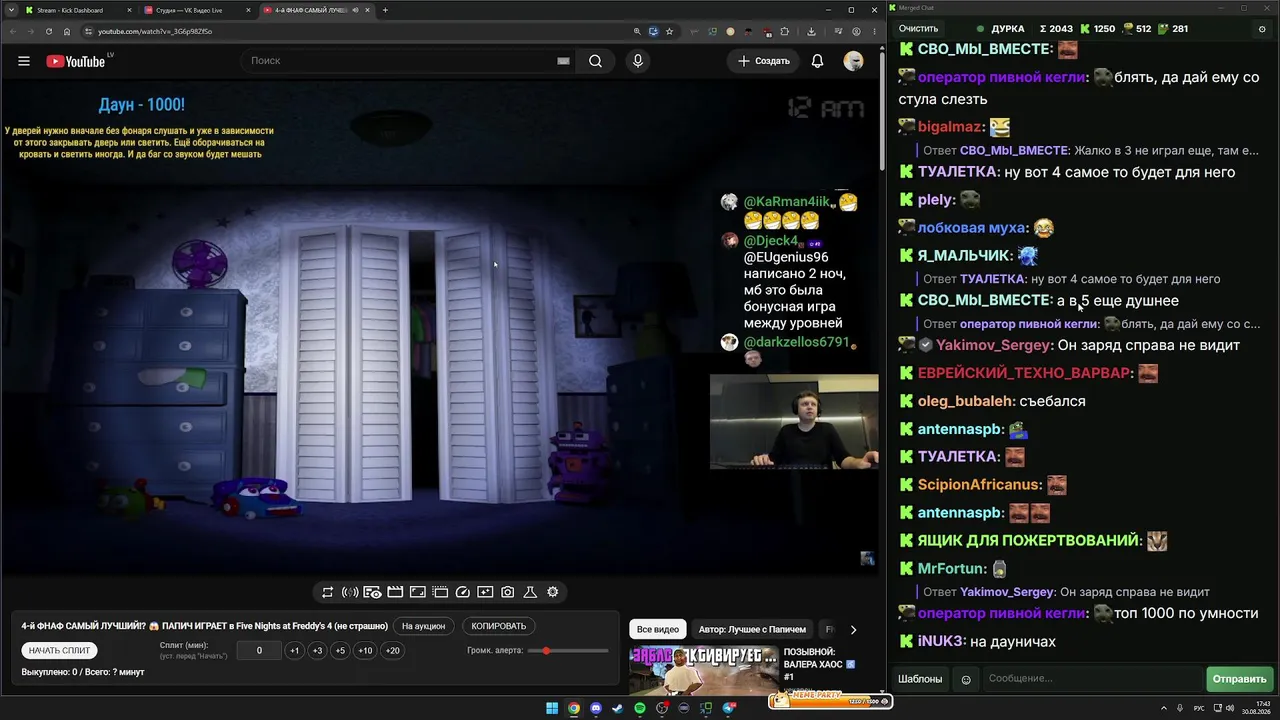The width and height of the screenshot is (1280, 720).
Task: Click the split minutes input field
Action: tap(259, 651)
